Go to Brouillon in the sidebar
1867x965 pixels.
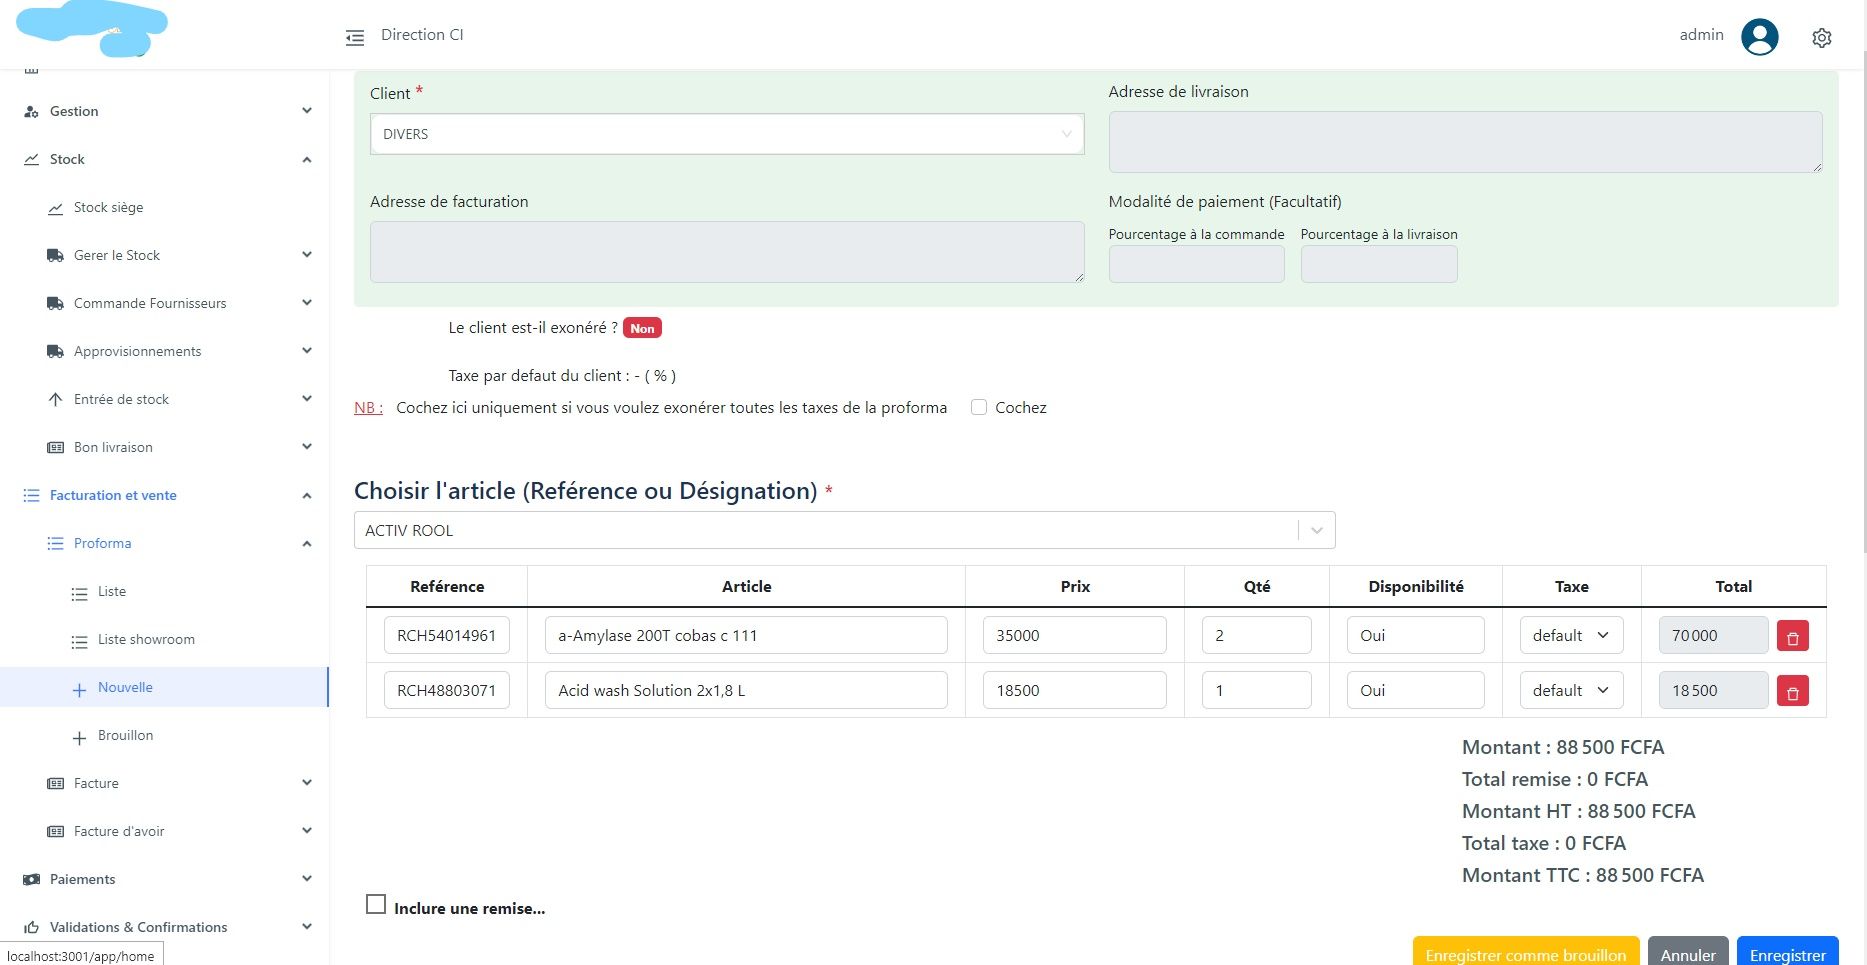coord(125,736)
